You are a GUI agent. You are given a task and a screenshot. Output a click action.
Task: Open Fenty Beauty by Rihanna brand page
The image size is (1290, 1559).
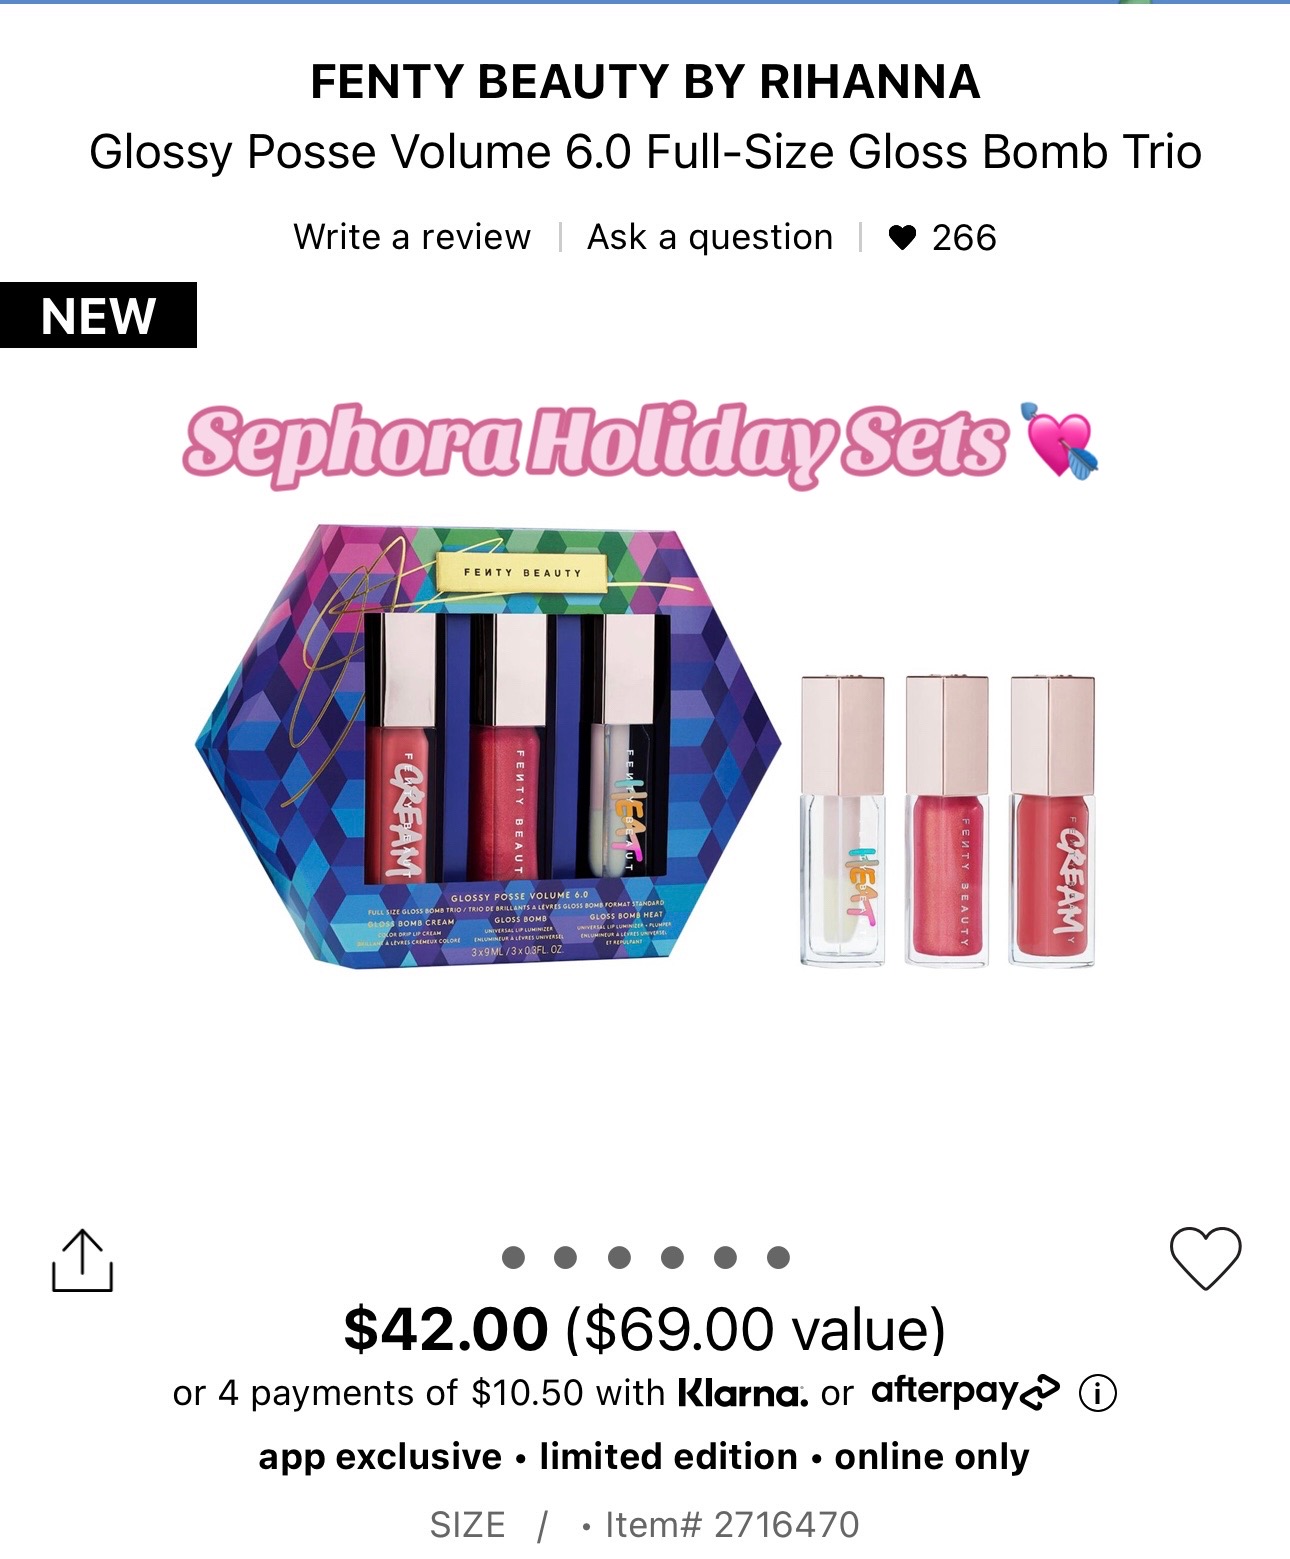(x=645, y=81)
